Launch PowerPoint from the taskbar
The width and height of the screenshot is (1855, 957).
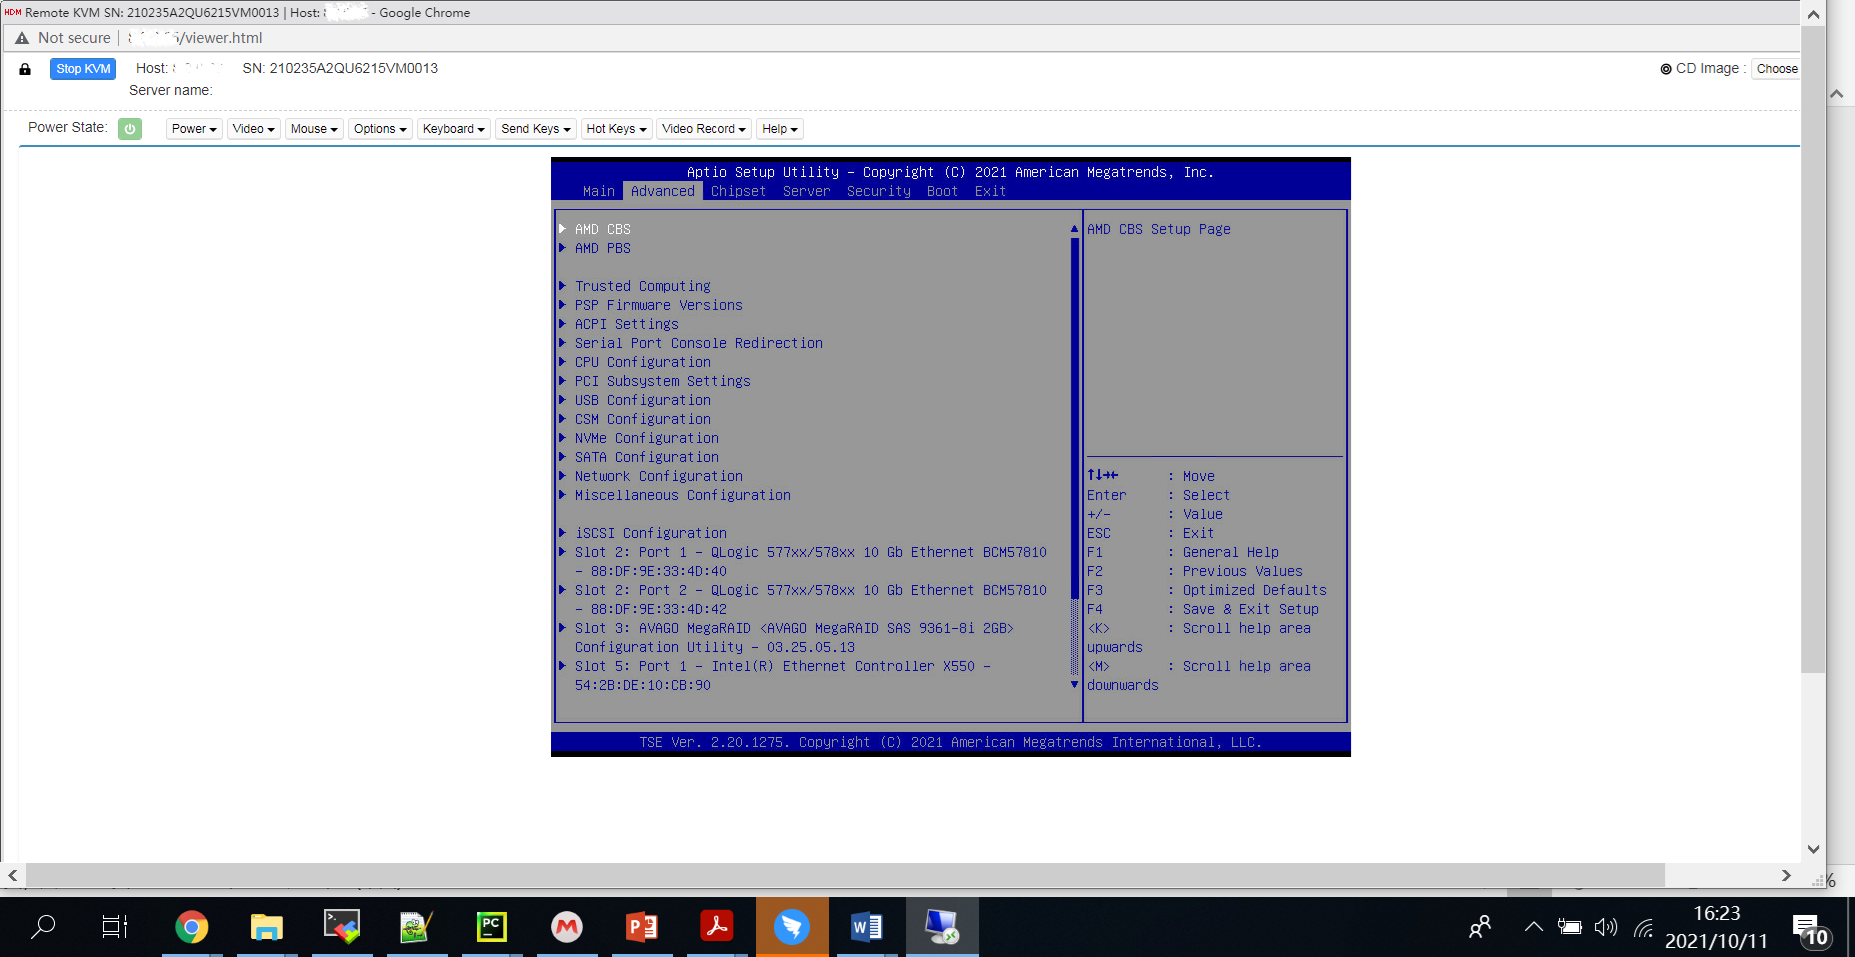point(642,927)
